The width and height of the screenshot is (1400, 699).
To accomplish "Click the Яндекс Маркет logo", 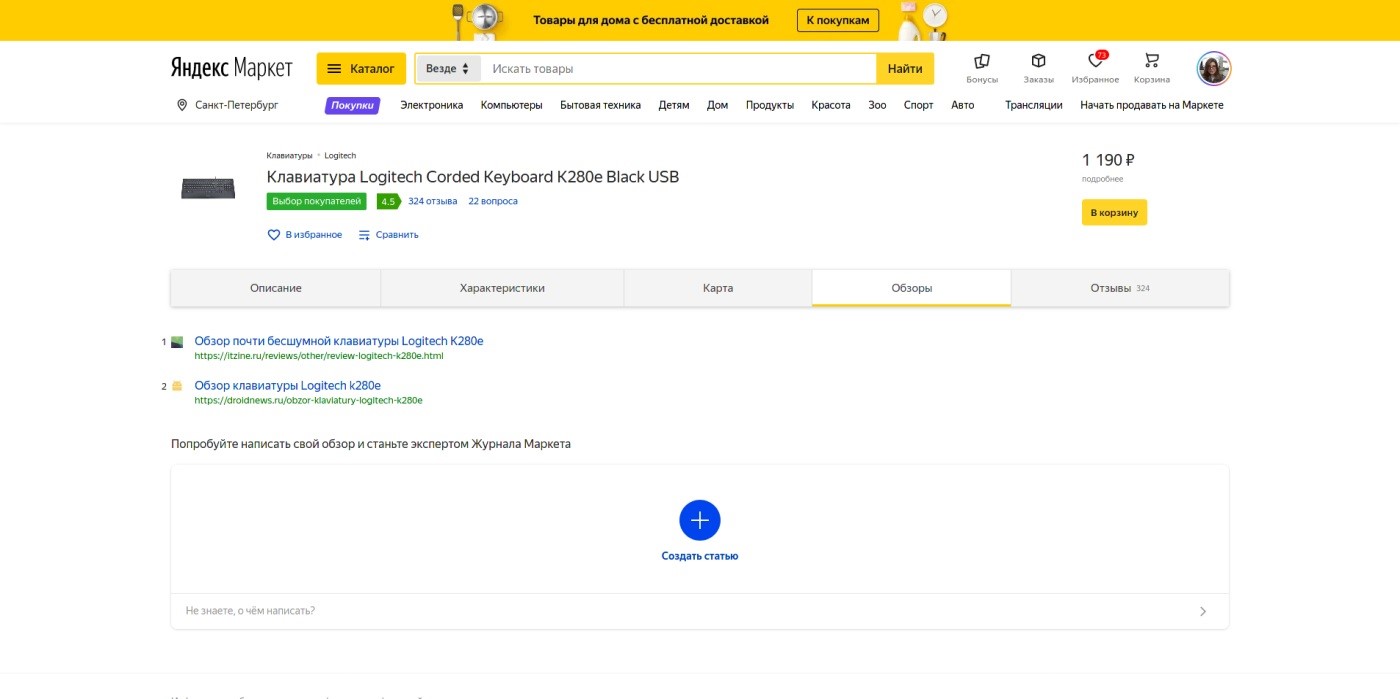I will (x=232, y=68).
